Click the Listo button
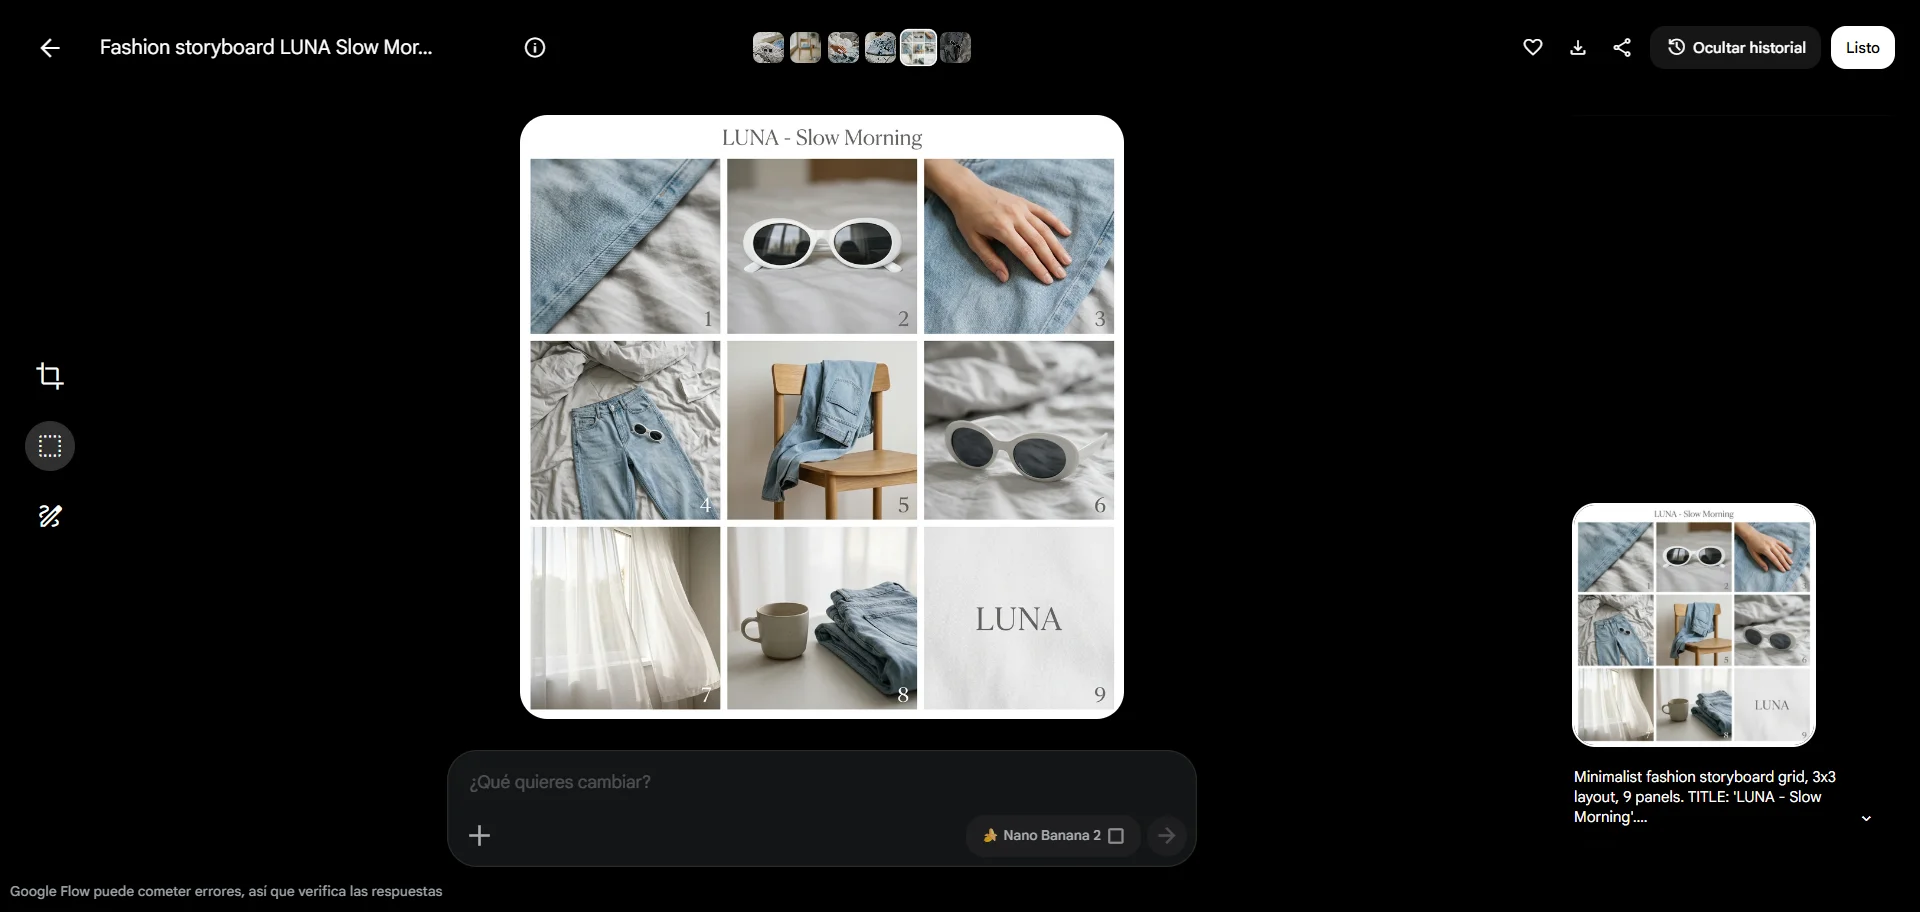This screenshot has height=912, width=1920. click(1862, 48)
